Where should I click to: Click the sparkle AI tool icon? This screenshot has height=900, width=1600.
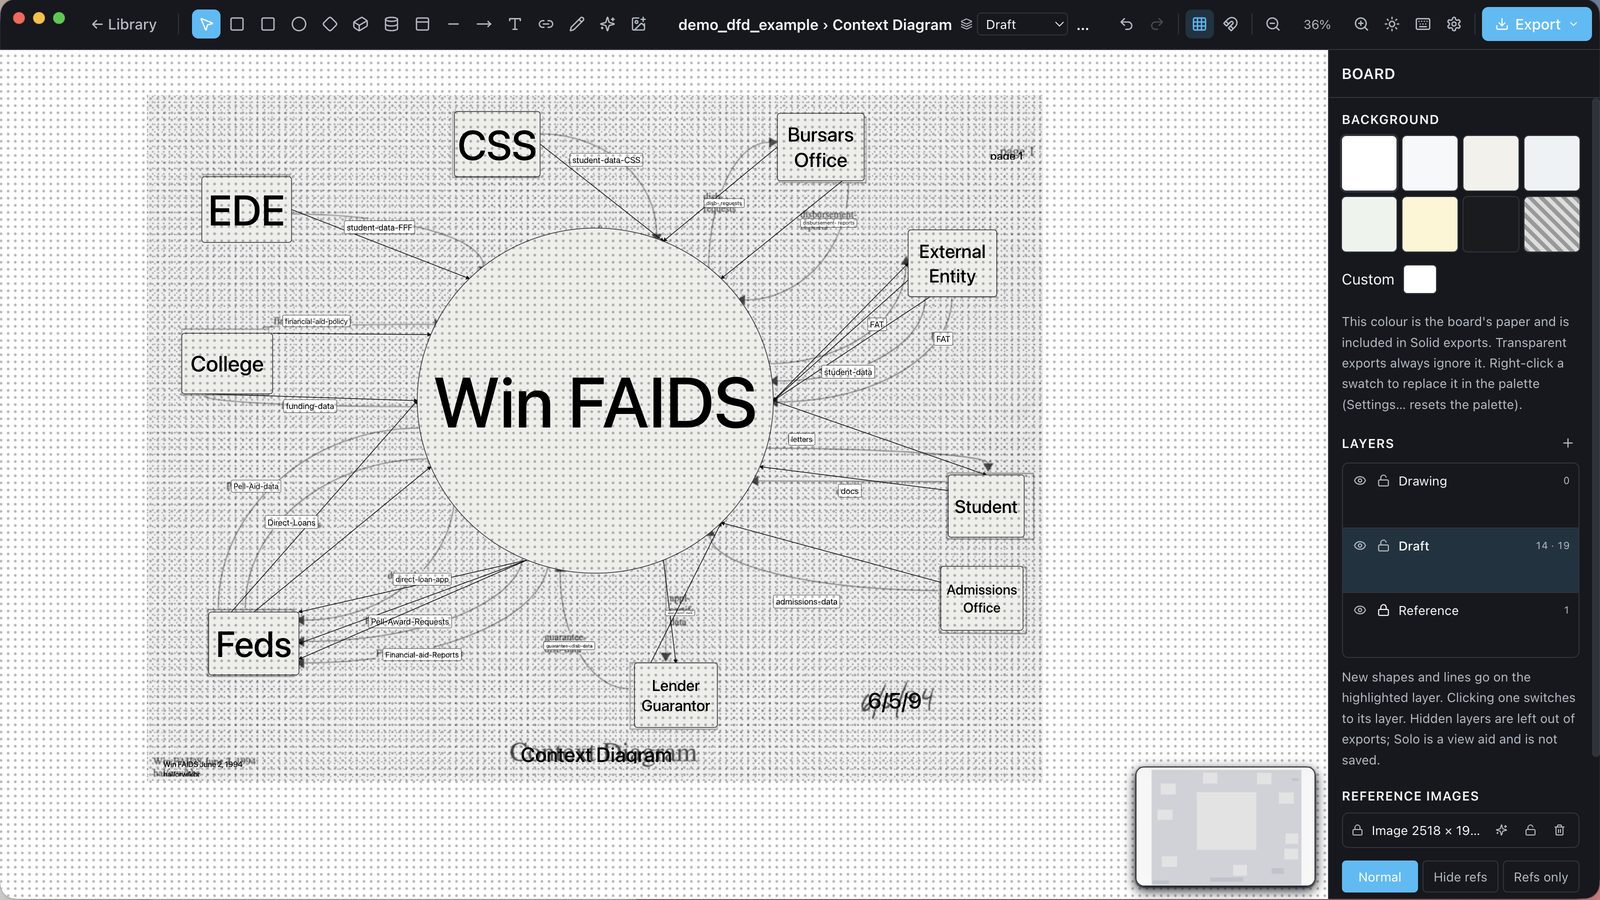607,24
